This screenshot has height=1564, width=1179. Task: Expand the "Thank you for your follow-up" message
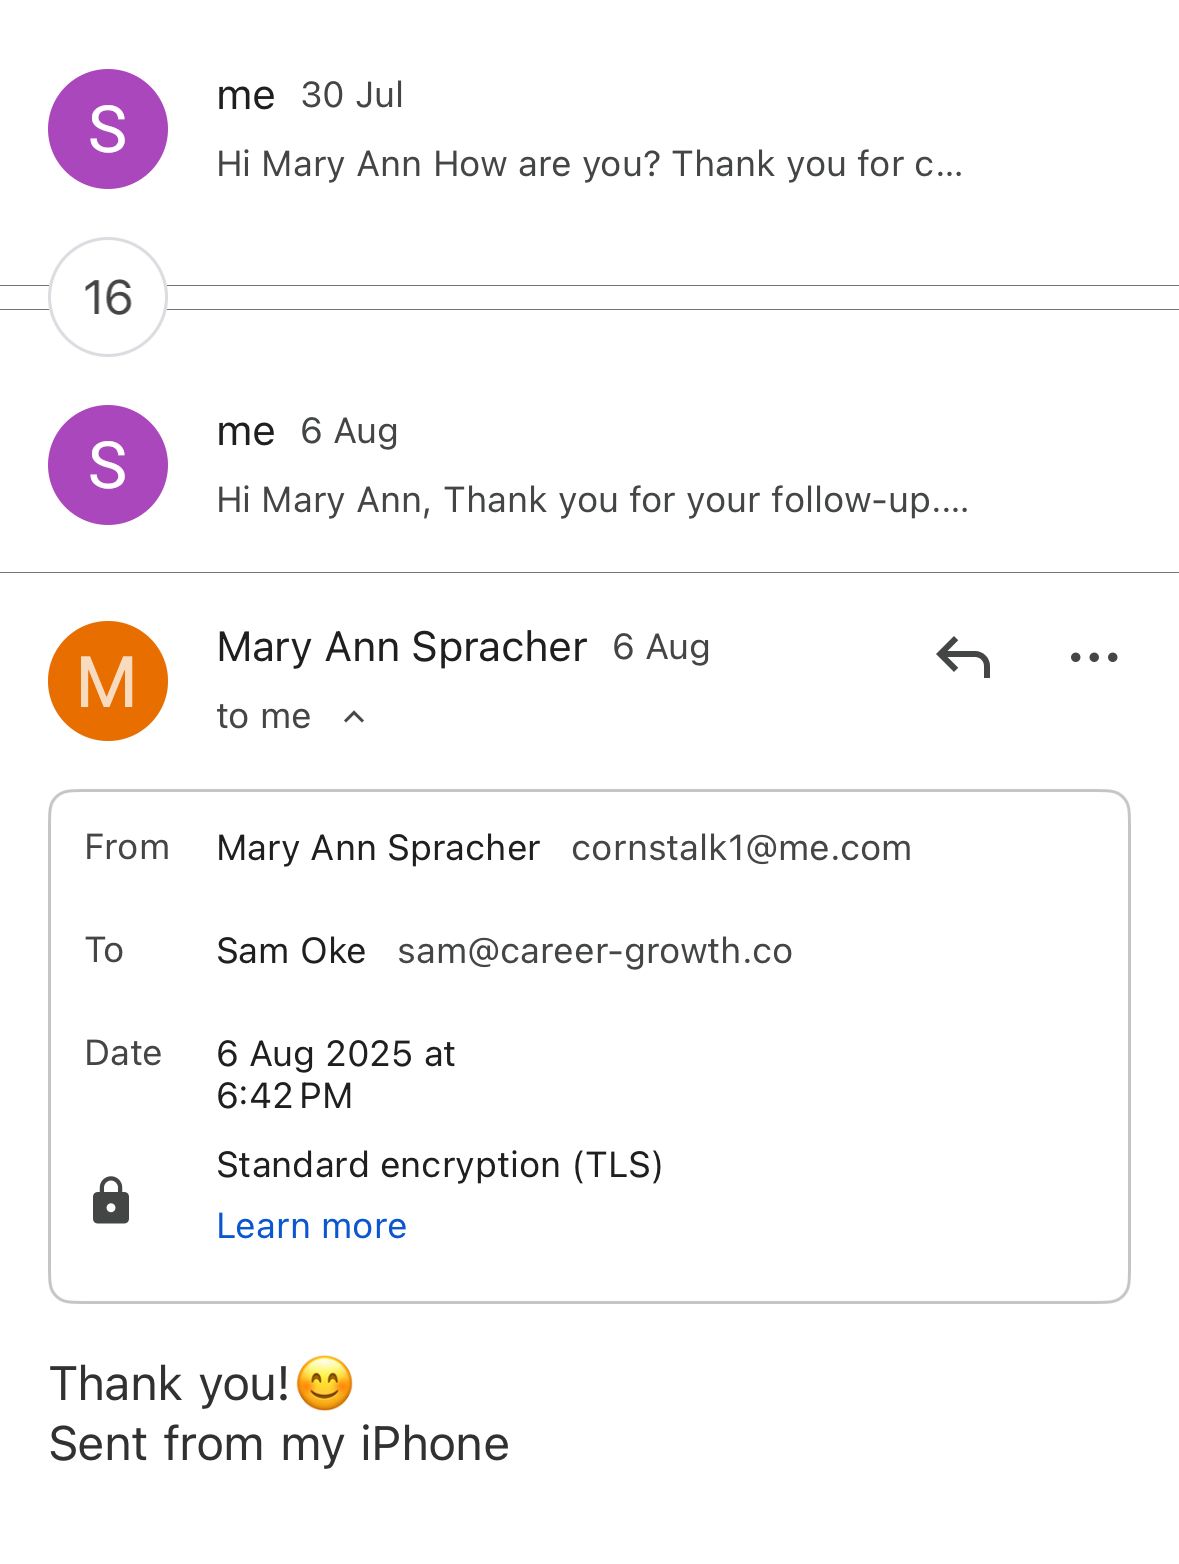click(x=592, y=500)
